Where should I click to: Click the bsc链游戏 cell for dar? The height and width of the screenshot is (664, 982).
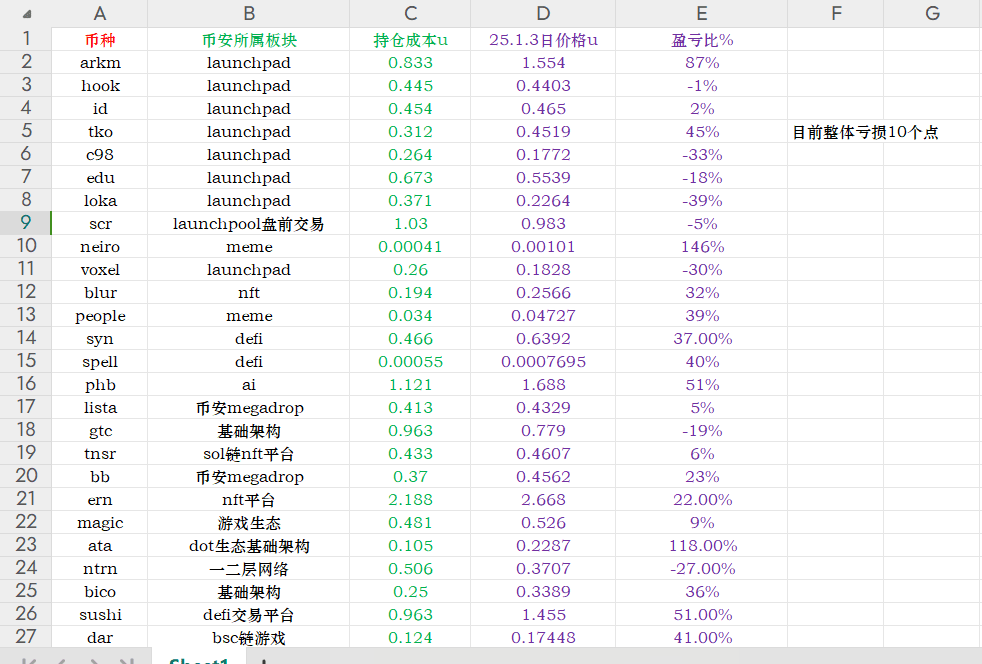pos(249,637)
